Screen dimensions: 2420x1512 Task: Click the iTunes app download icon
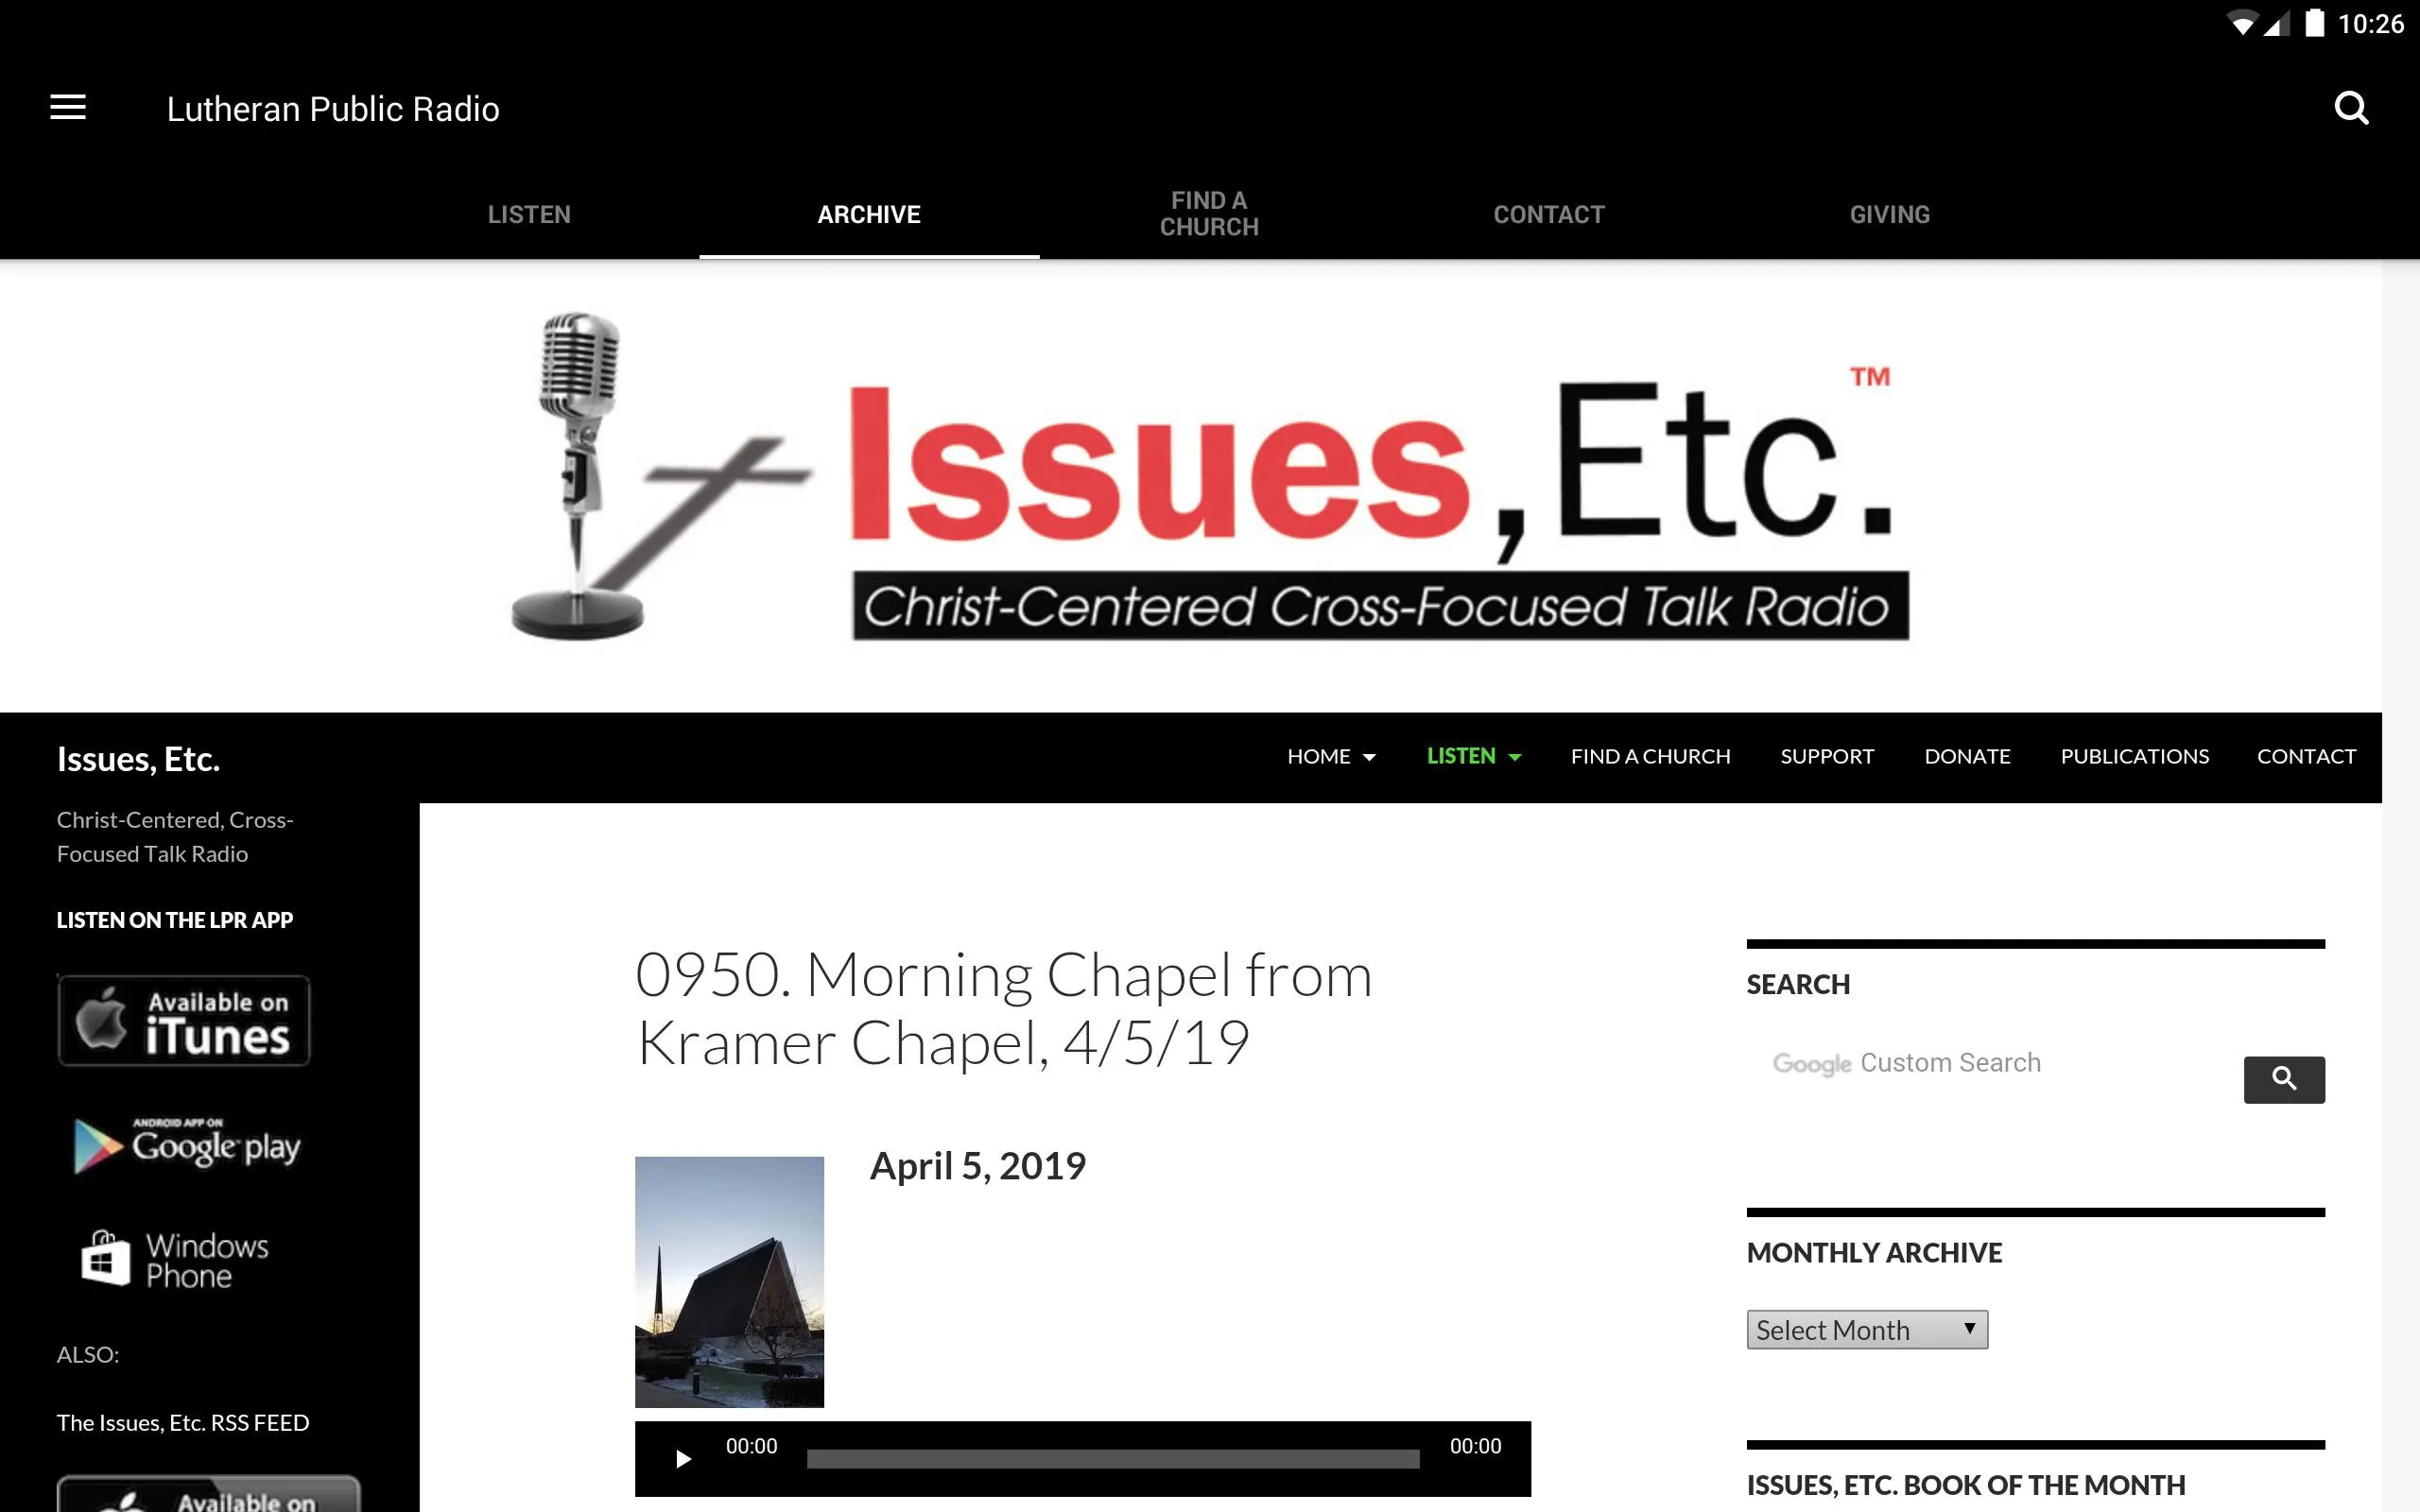[184, 1021]
